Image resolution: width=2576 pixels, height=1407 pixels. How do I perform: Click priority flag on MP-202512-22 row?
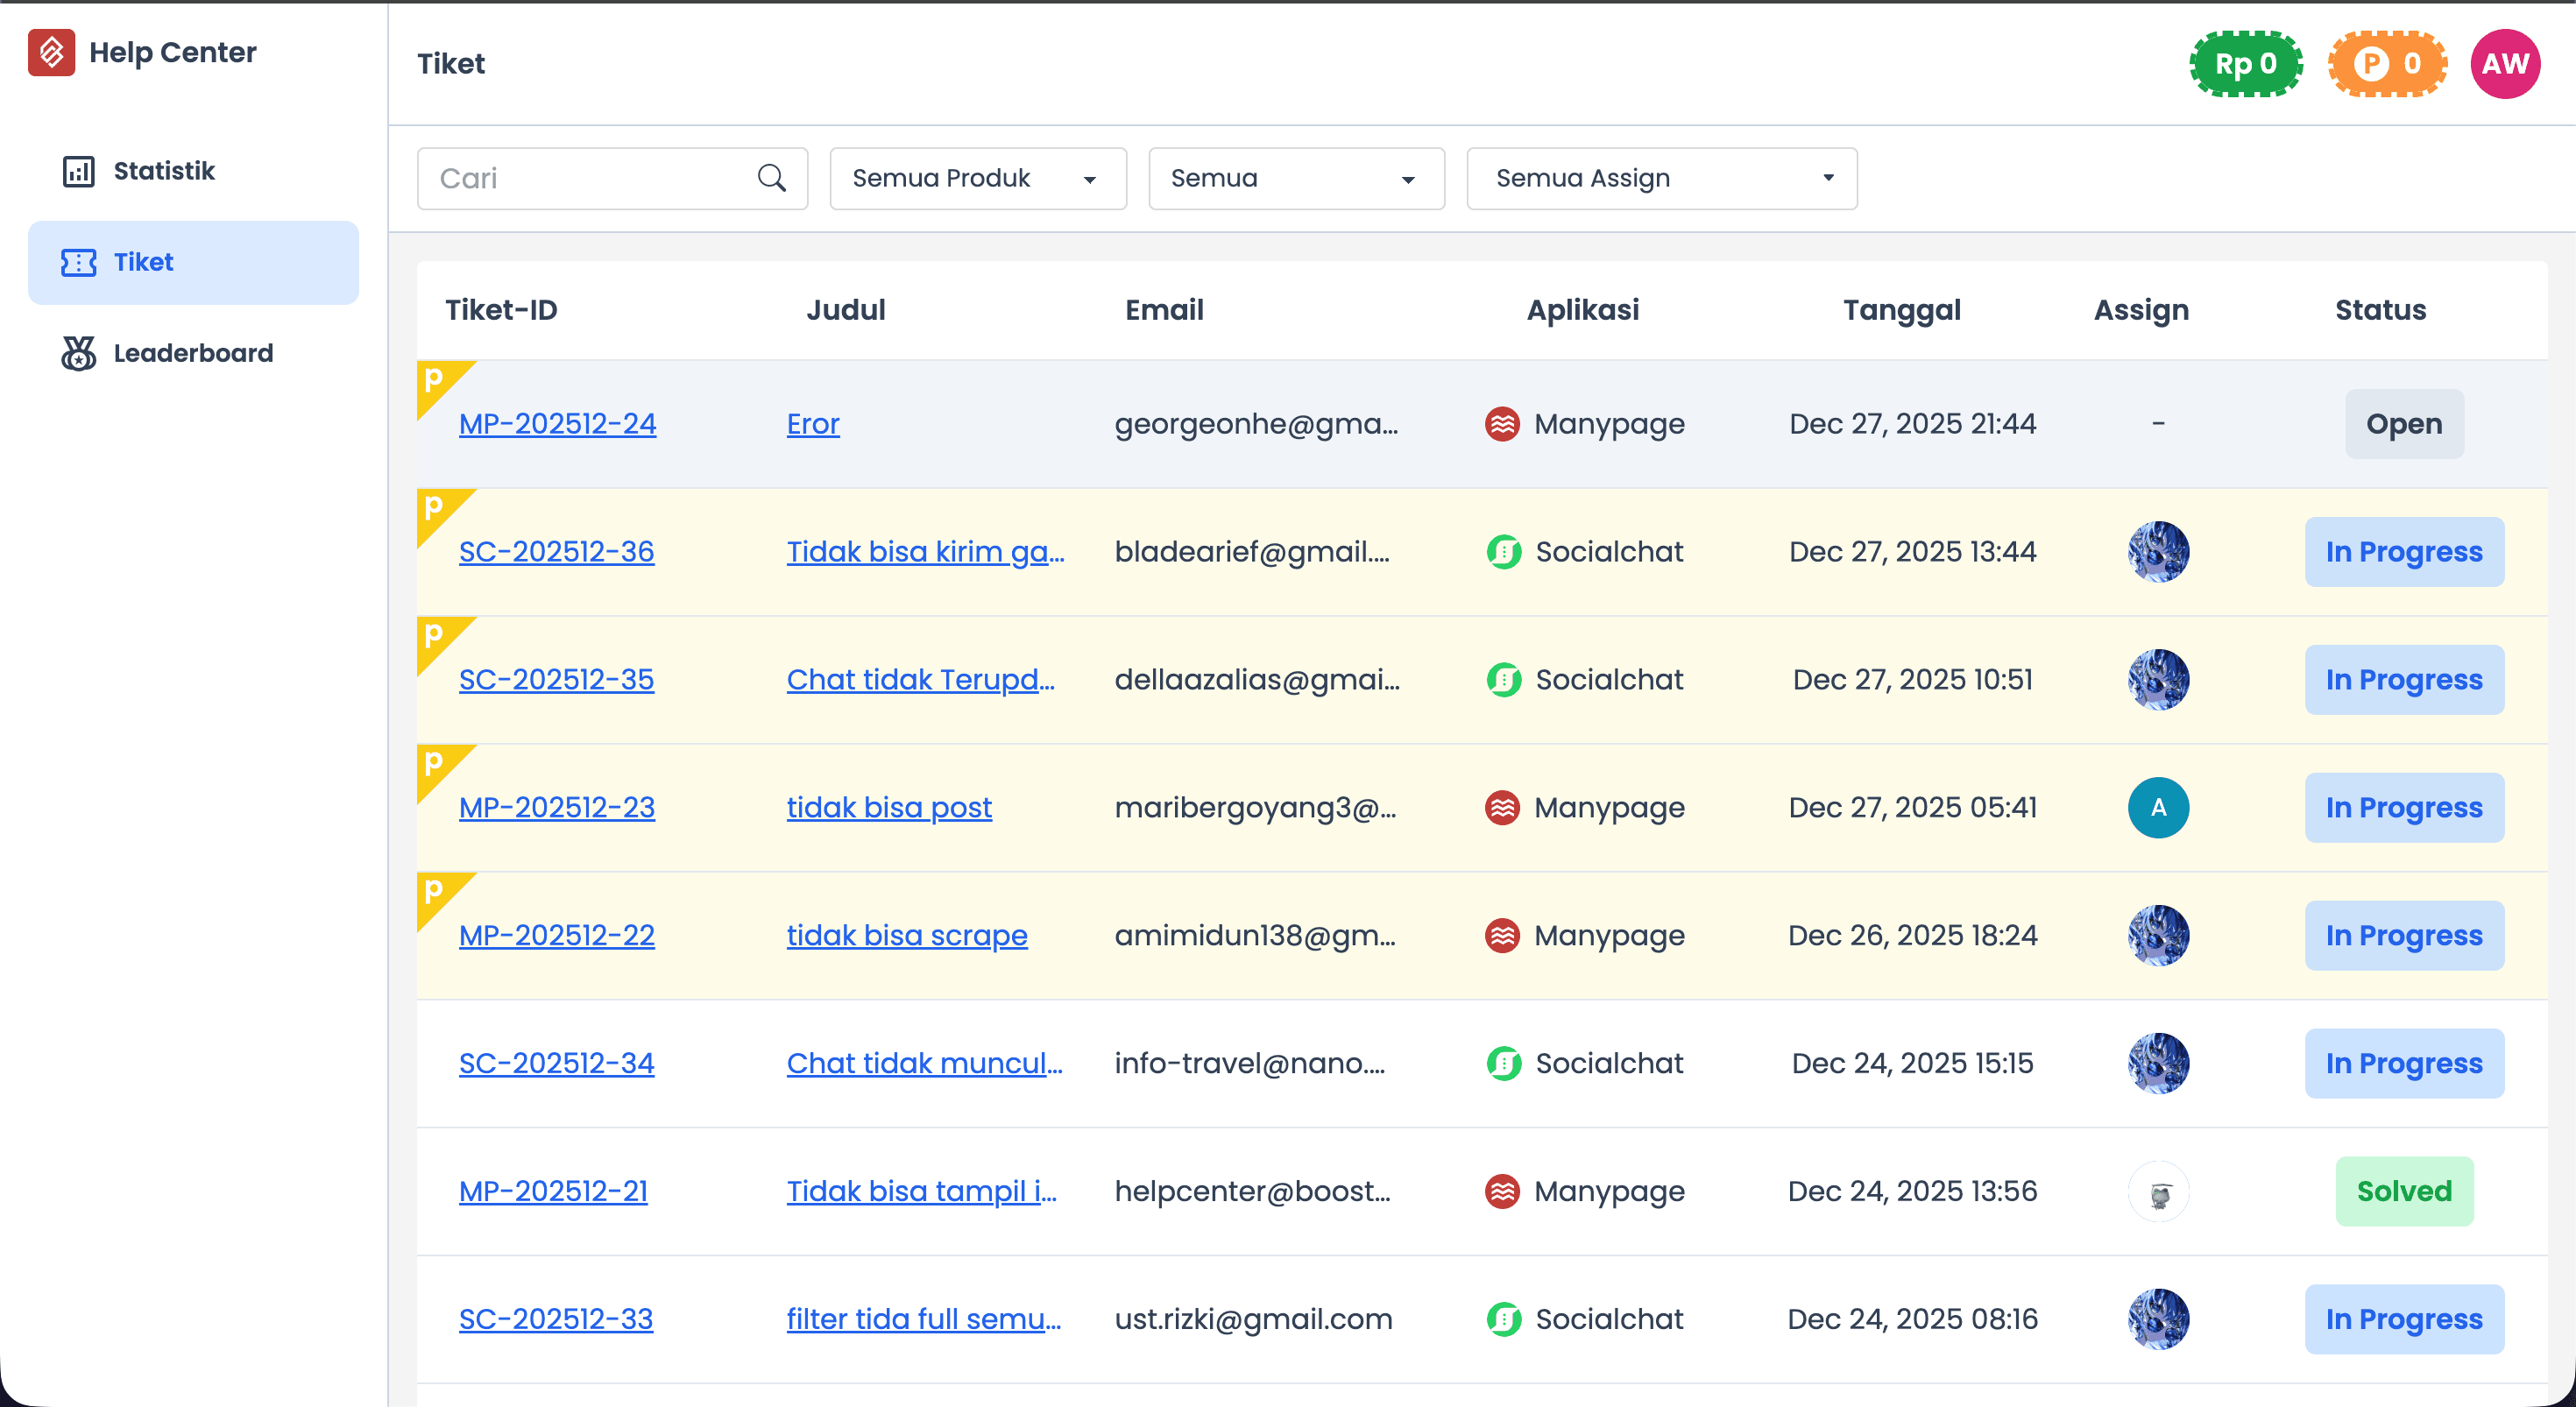(438, 894)
